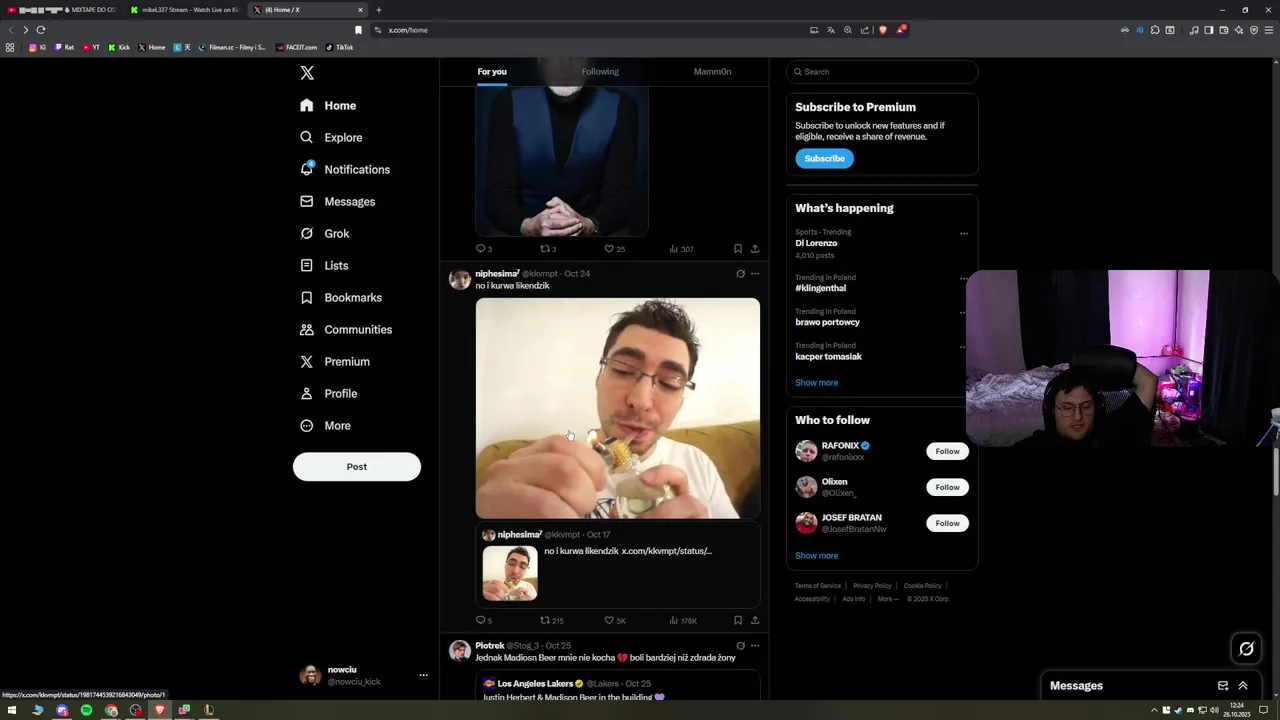Open options for Di Lorenzo trend
The height and width of the screenshot is (720, 1280).
(963, 234)
